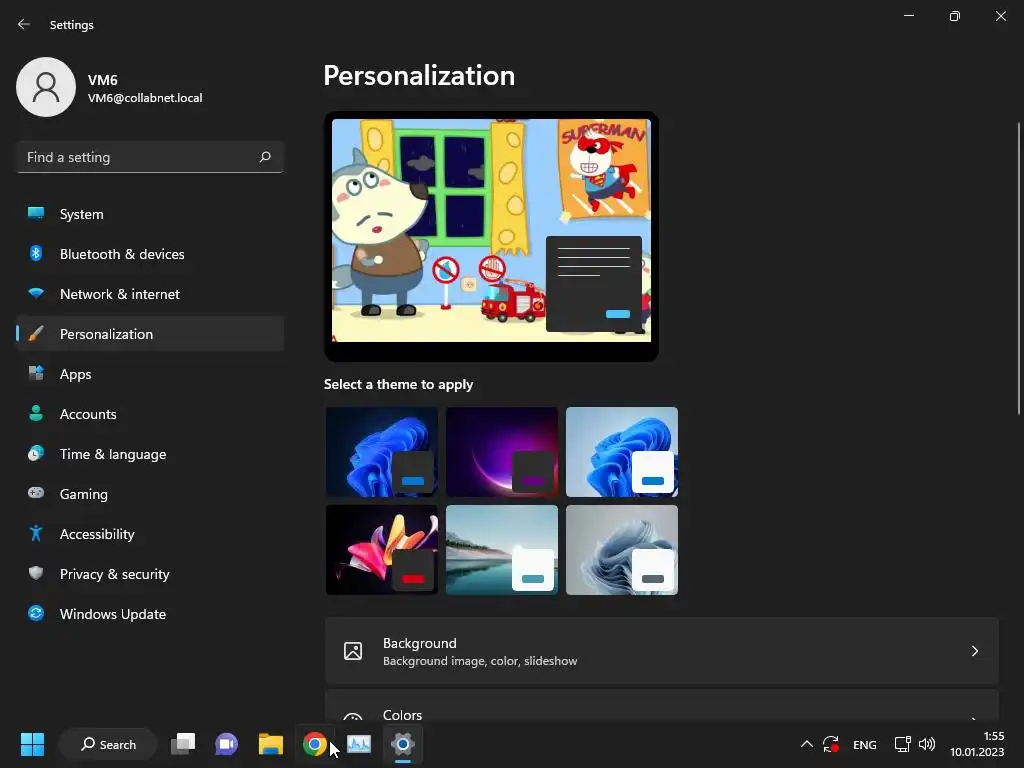Viewport: 1024px width, 768px height.
Task: Open the clock showing 1:55
Action: click(977, 744)
